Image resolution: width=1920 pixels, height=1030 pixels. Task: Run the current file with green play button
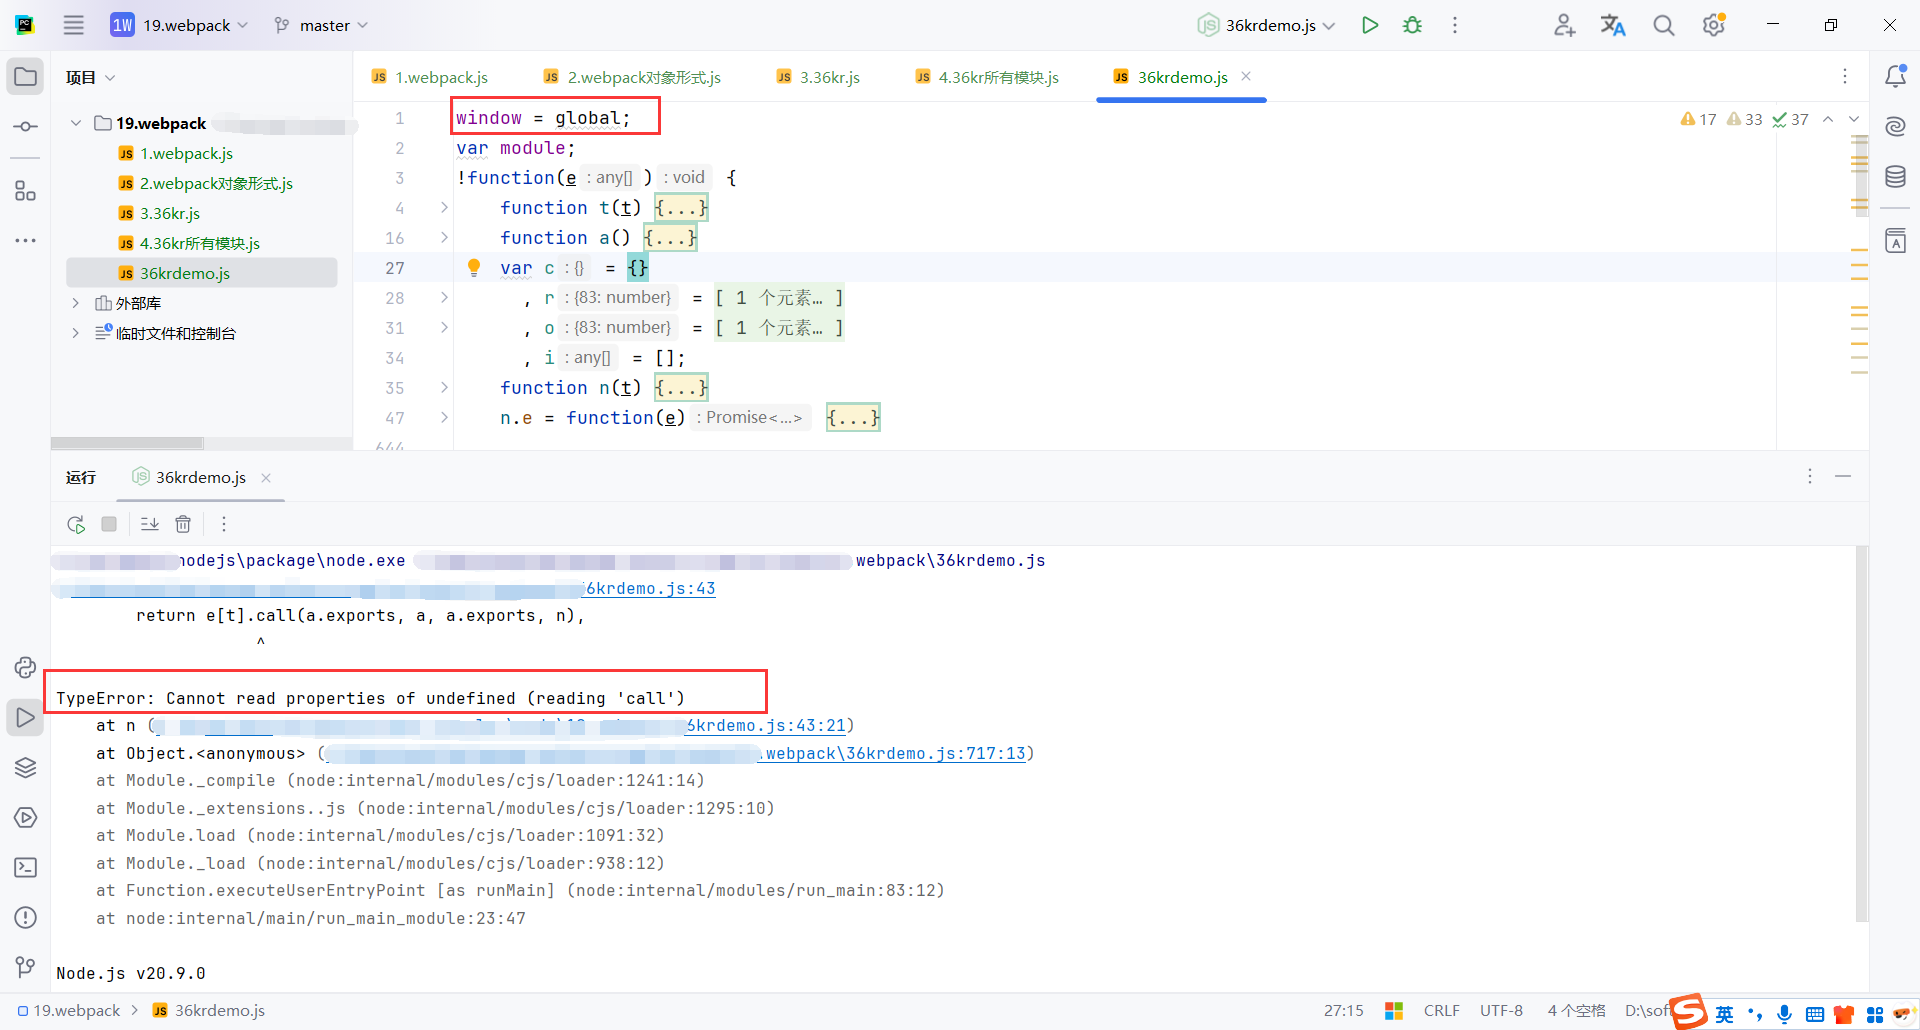coord(1370,25)
